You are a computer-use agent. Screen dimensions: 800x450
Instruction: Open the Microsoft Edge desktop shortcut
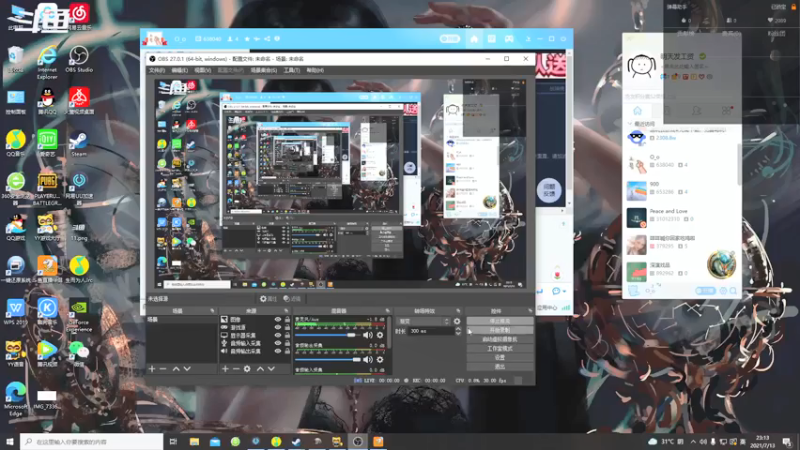click(x=15, y=399)
